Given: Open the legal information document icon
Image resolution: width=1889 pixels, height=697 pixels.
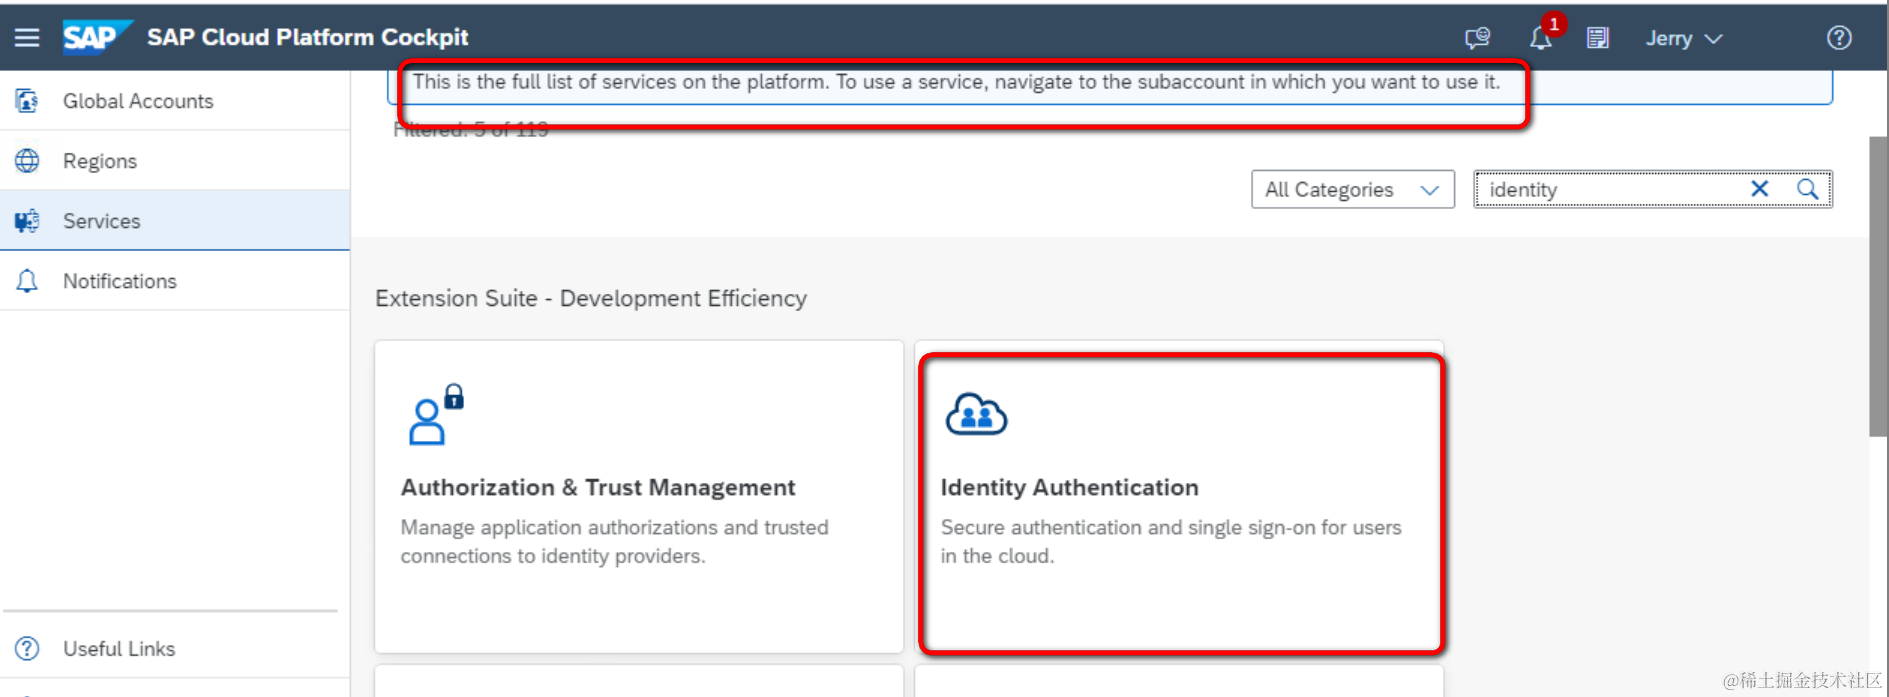Looking at the screenshot, I should click(1598, 38).
